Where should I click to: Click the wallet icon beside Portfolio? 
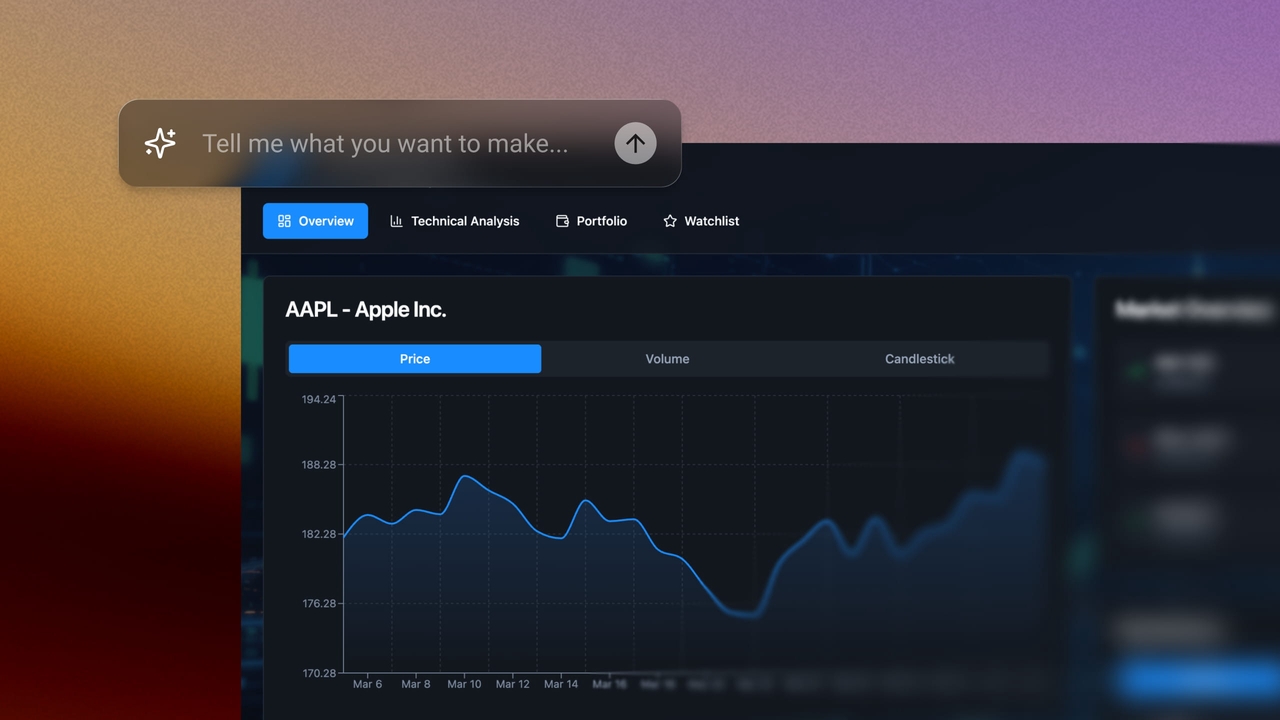coord(562,221)
